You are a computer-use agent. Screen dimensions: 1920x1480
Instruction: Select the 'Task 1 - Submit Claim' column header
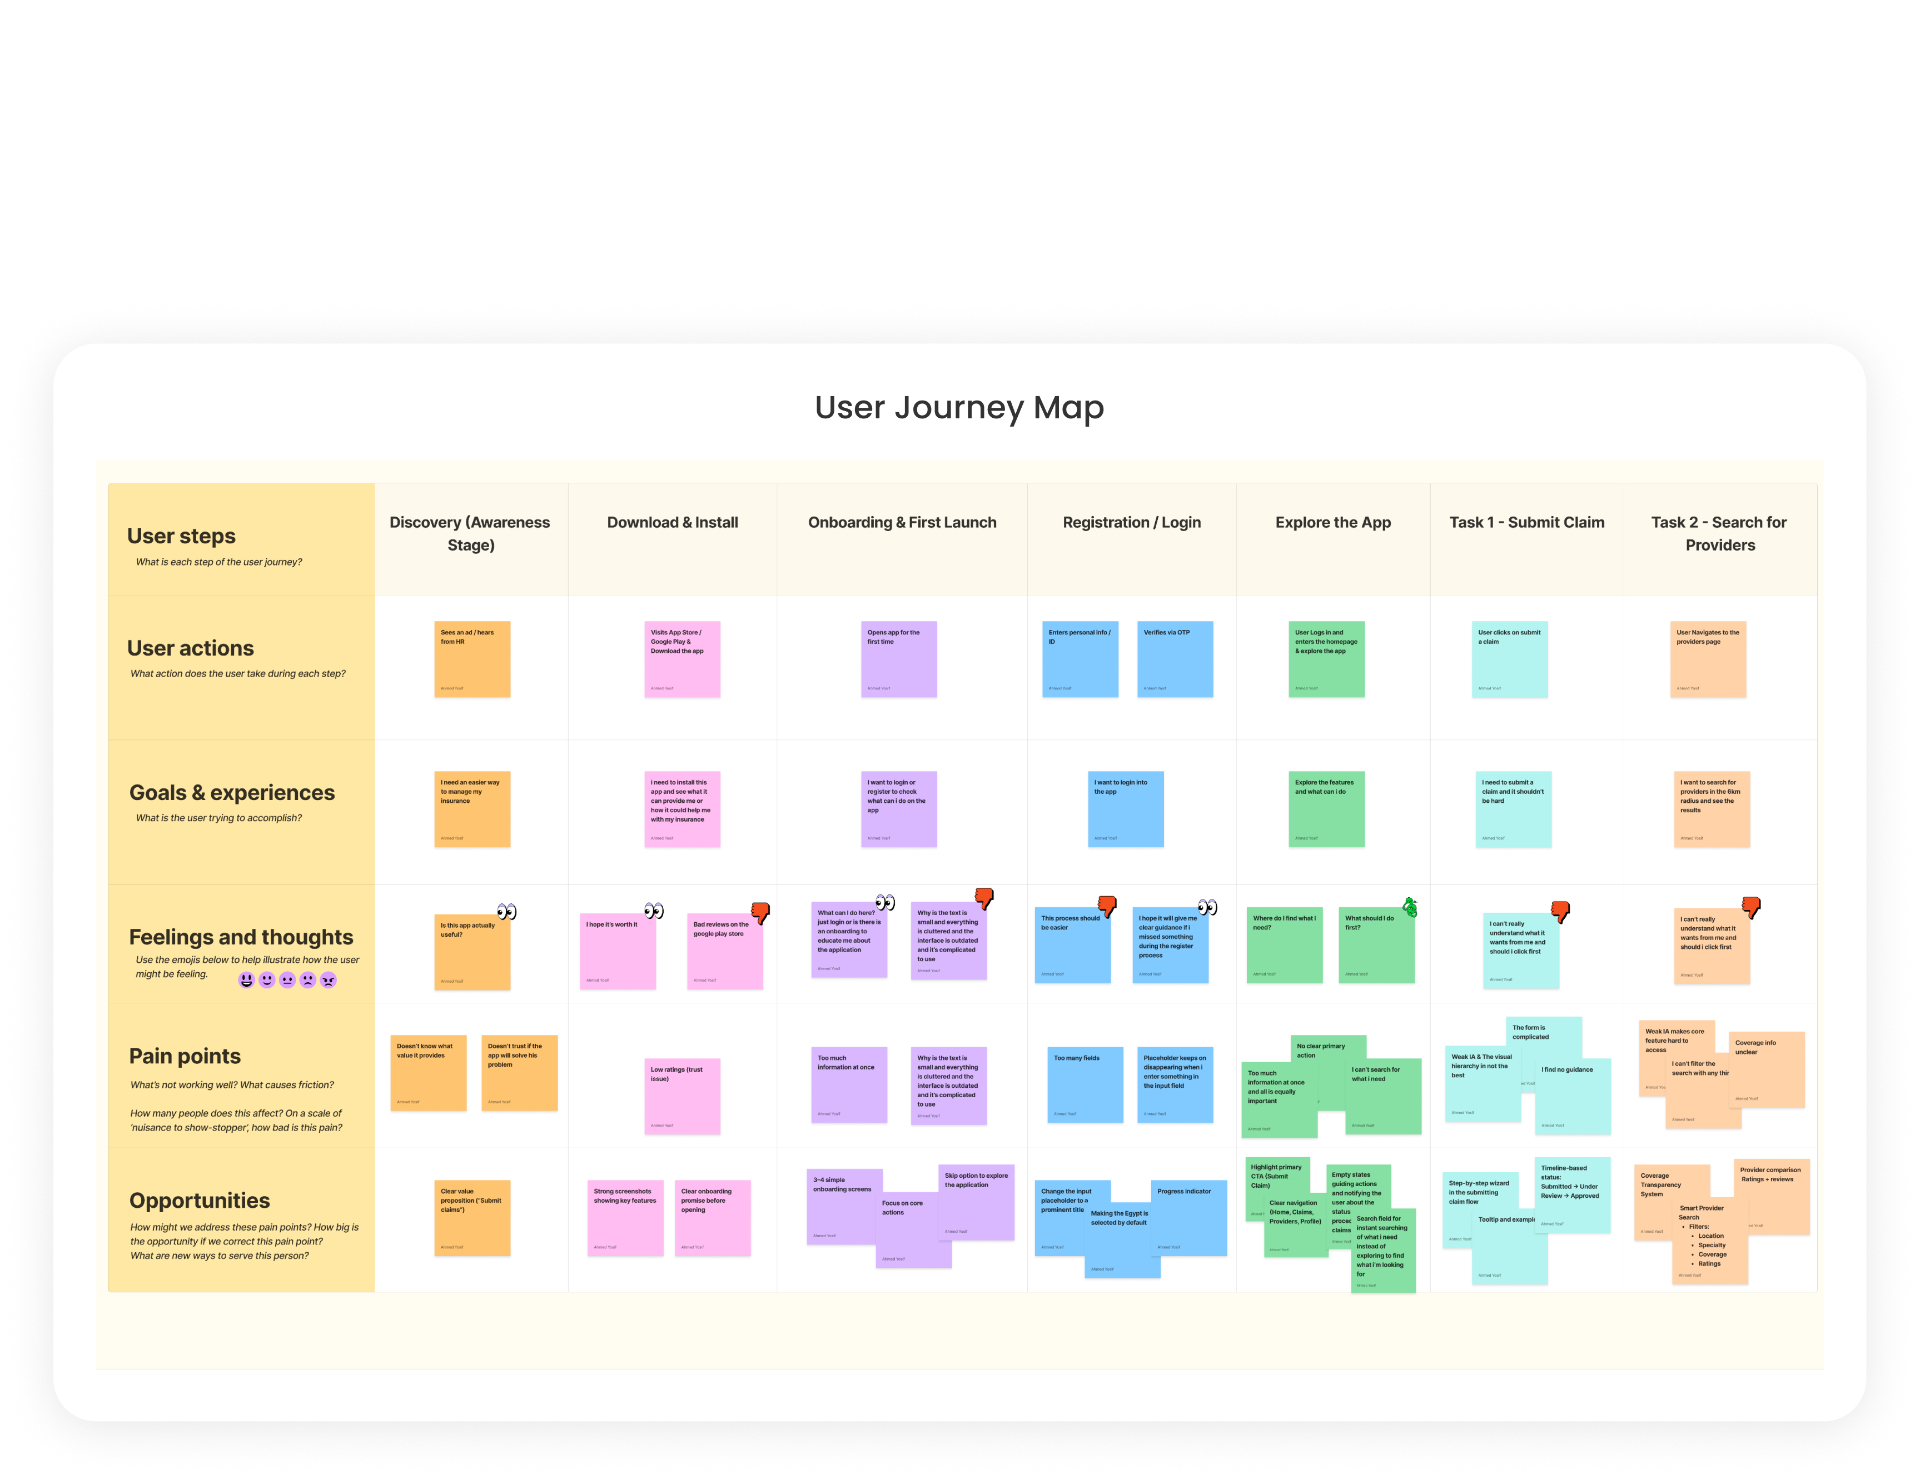point(1527,522)
